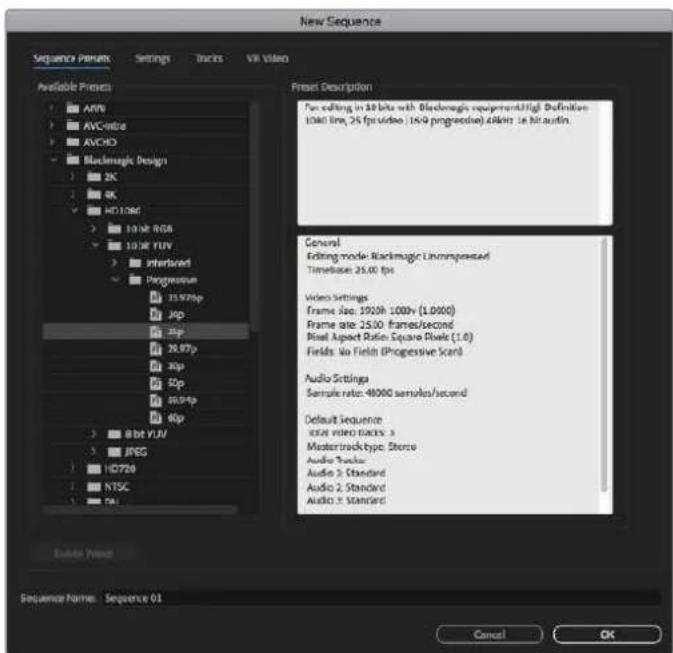Click the 59.94p preset file icon
The height and width of the screenshot is (653, 673).
[155, 400]
